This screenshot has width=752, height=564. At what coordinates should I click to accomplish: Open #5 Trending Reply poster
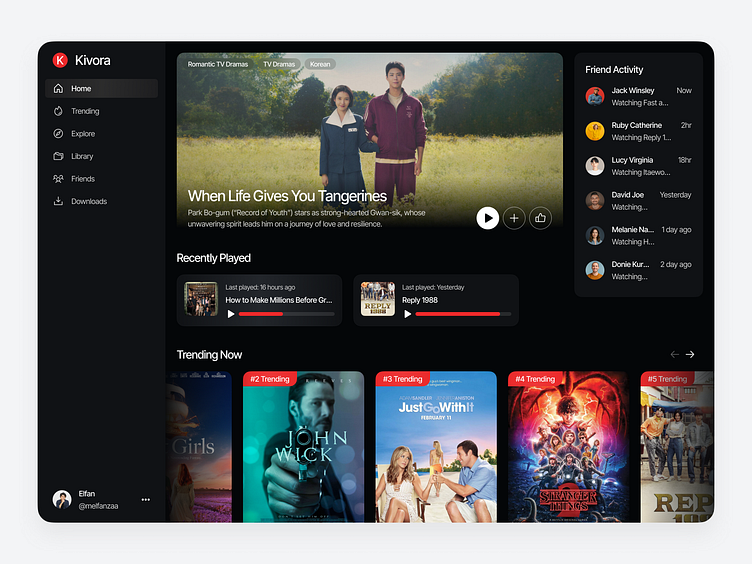pos(677,447)
